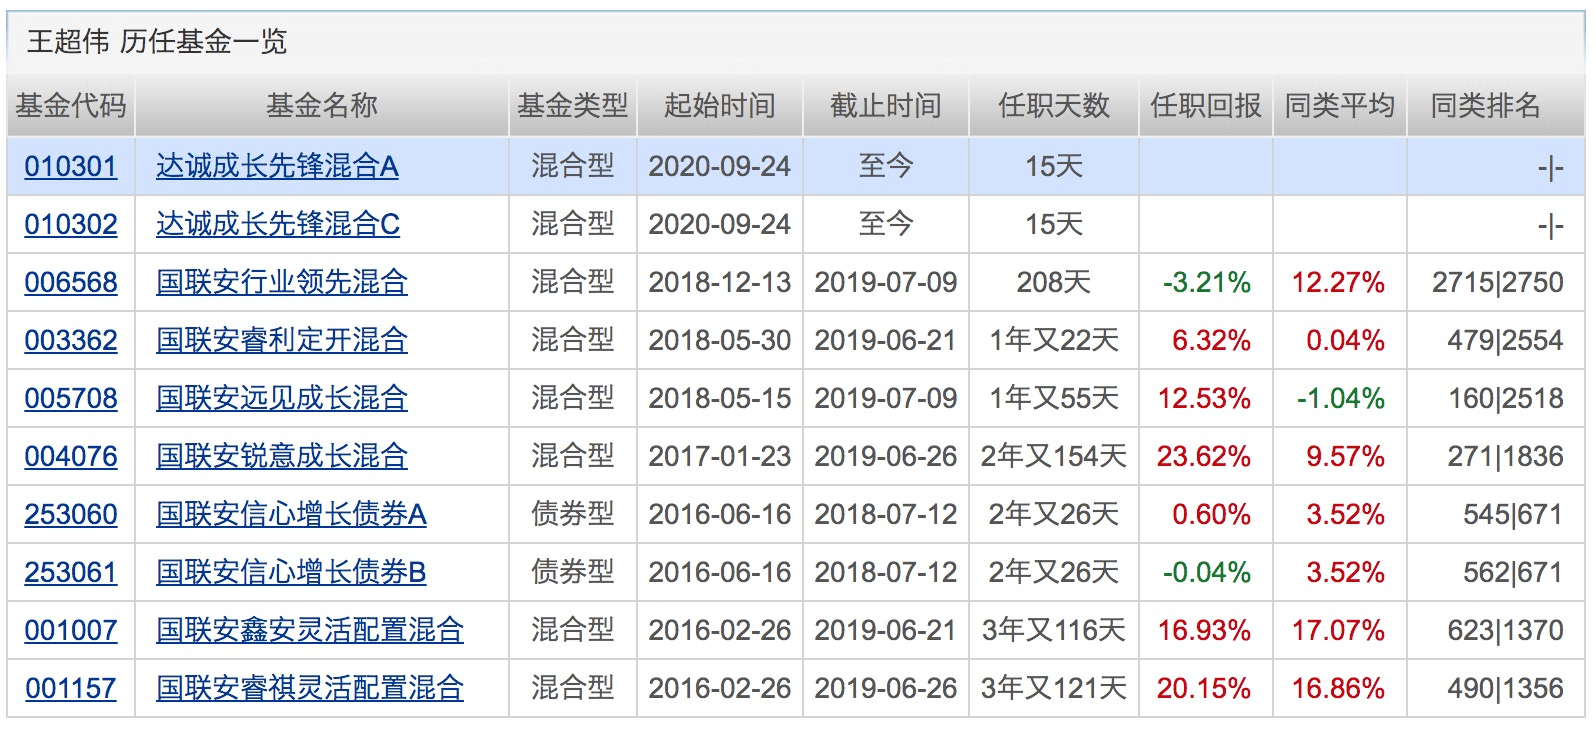Open 国联安锐意成长混合 fund page
The width and height of the screenshot is (1596, 732).
282,456
